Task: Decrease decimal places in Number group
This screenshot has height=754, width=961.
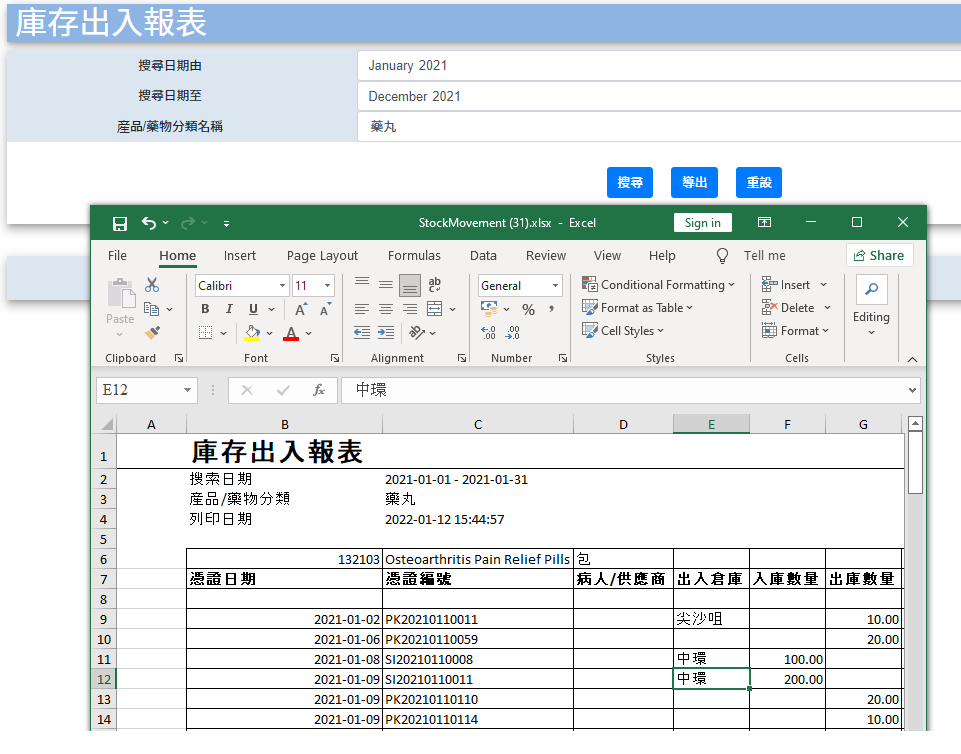Action: click(512, 333)
